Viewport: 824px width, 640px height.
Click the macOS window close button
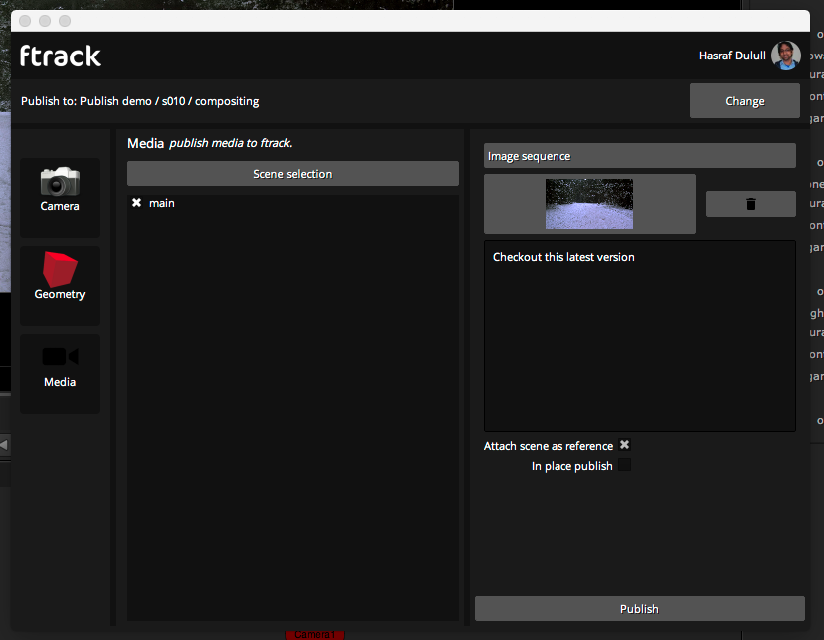(x=25, y=21)
